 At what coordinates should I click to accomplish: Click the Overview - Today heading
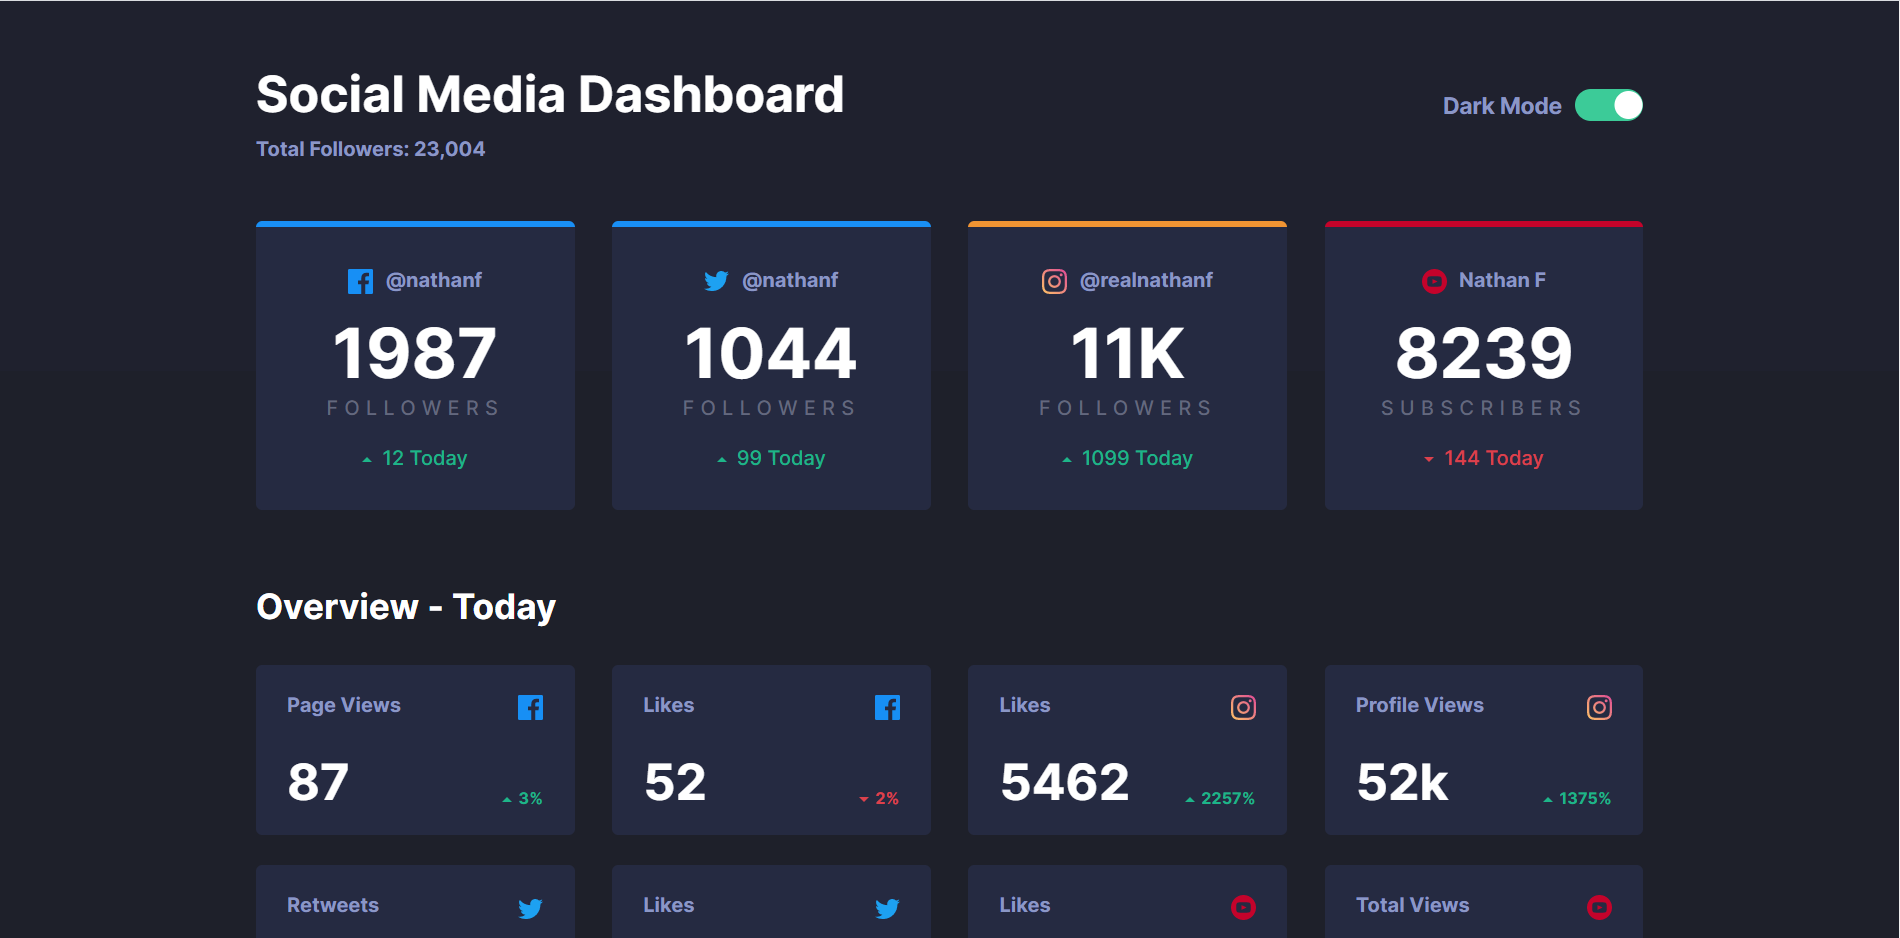click(x=406, y=607)
